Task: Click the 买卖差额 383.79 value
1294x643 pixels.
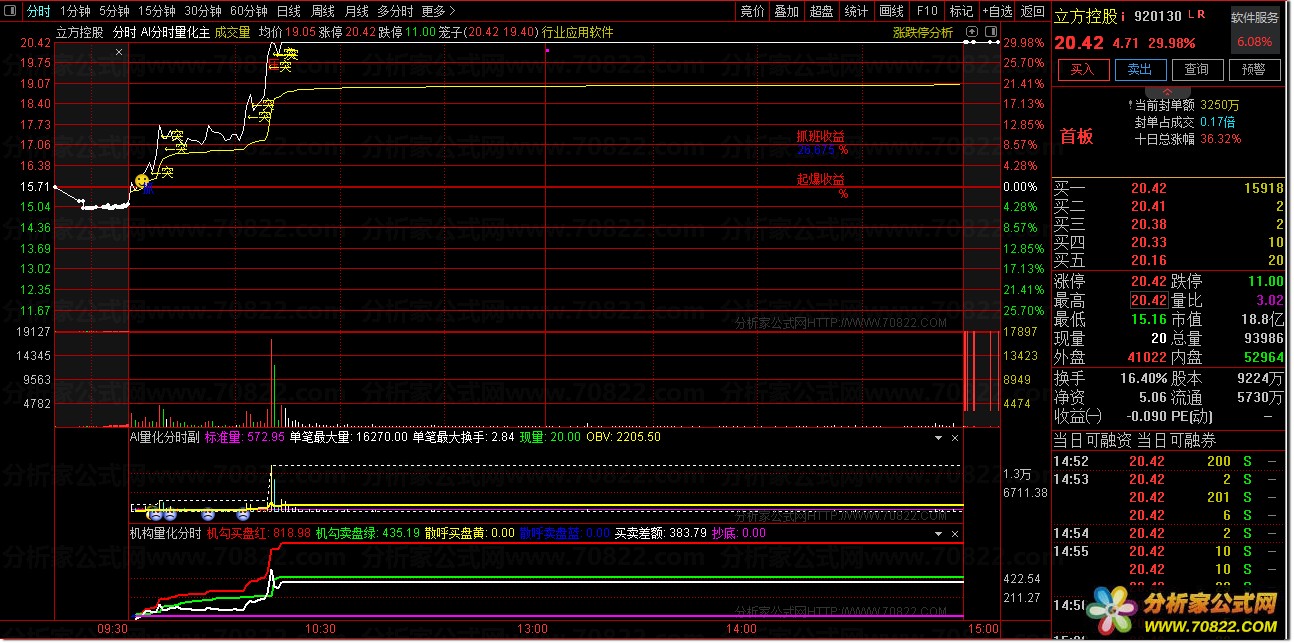Action: pos(686,534)
